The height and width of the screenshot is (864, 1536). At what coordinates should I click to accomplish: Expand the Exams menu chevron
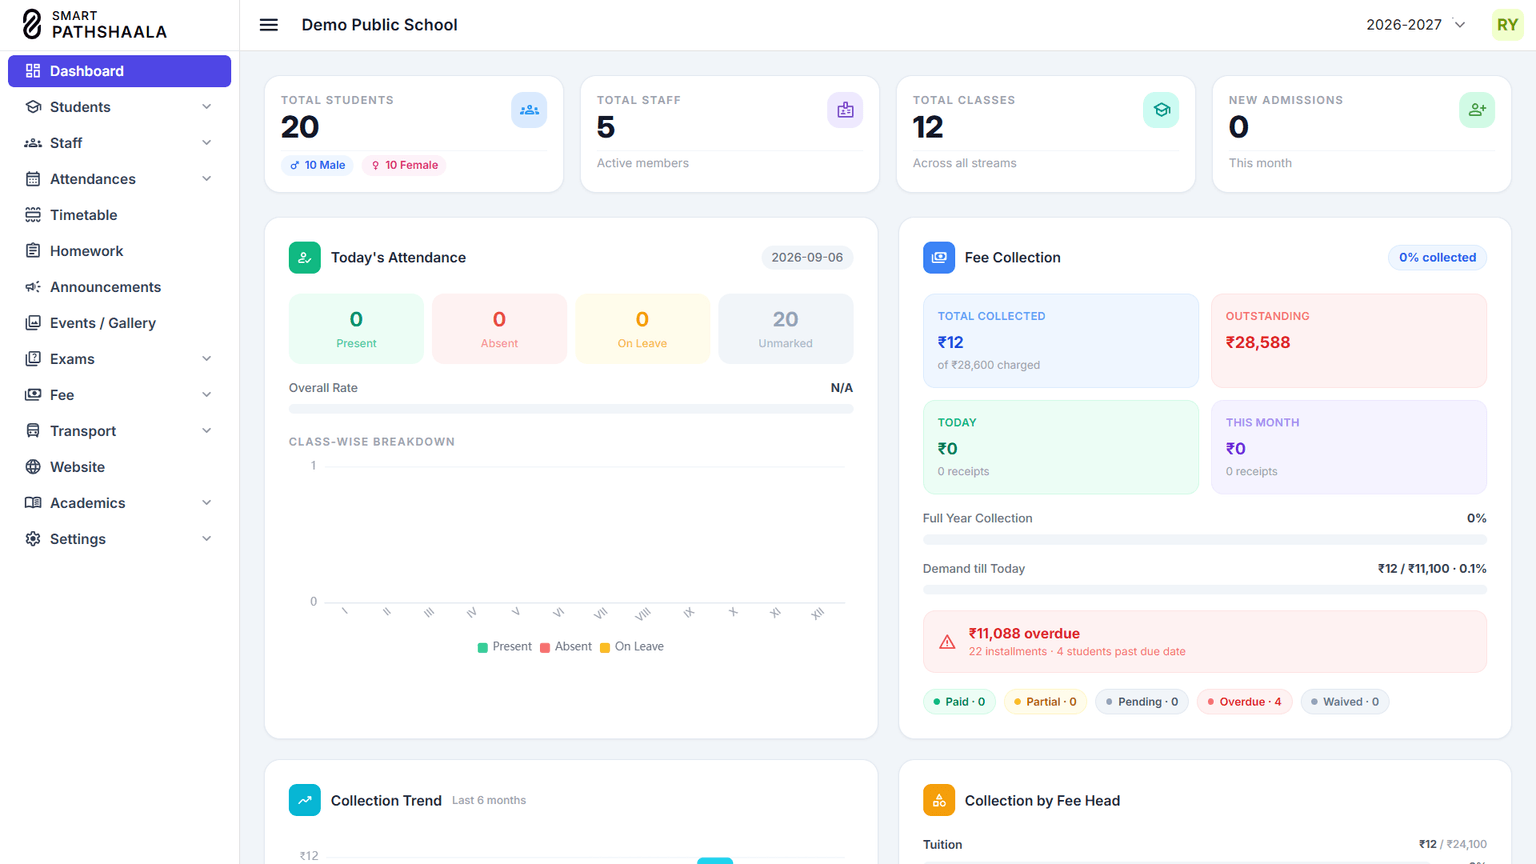207,359
